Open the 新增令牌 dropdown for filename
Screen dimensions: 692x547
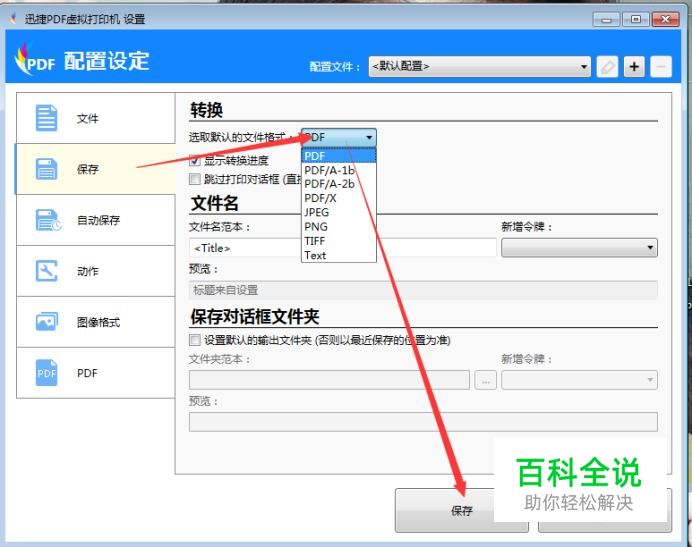(579, 248)
